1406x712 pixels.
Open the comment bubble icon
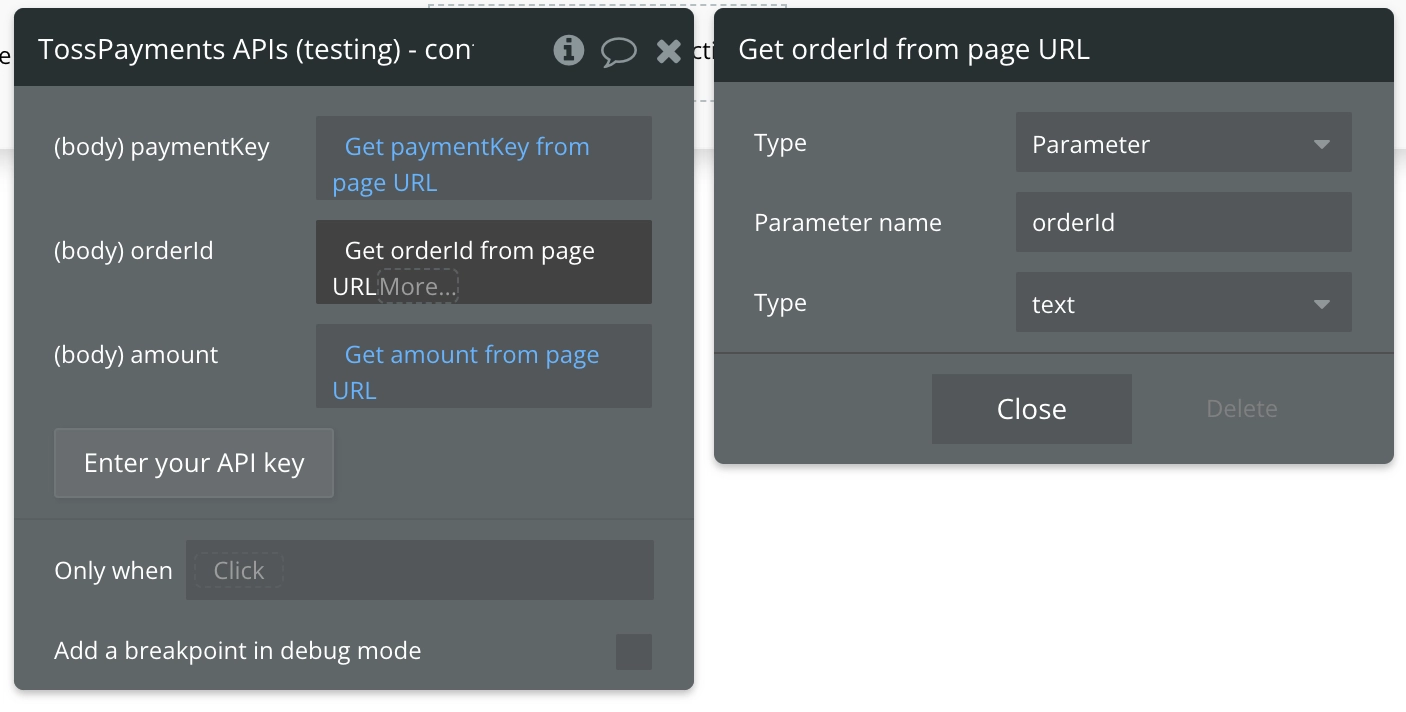click(x=618, y=51)
